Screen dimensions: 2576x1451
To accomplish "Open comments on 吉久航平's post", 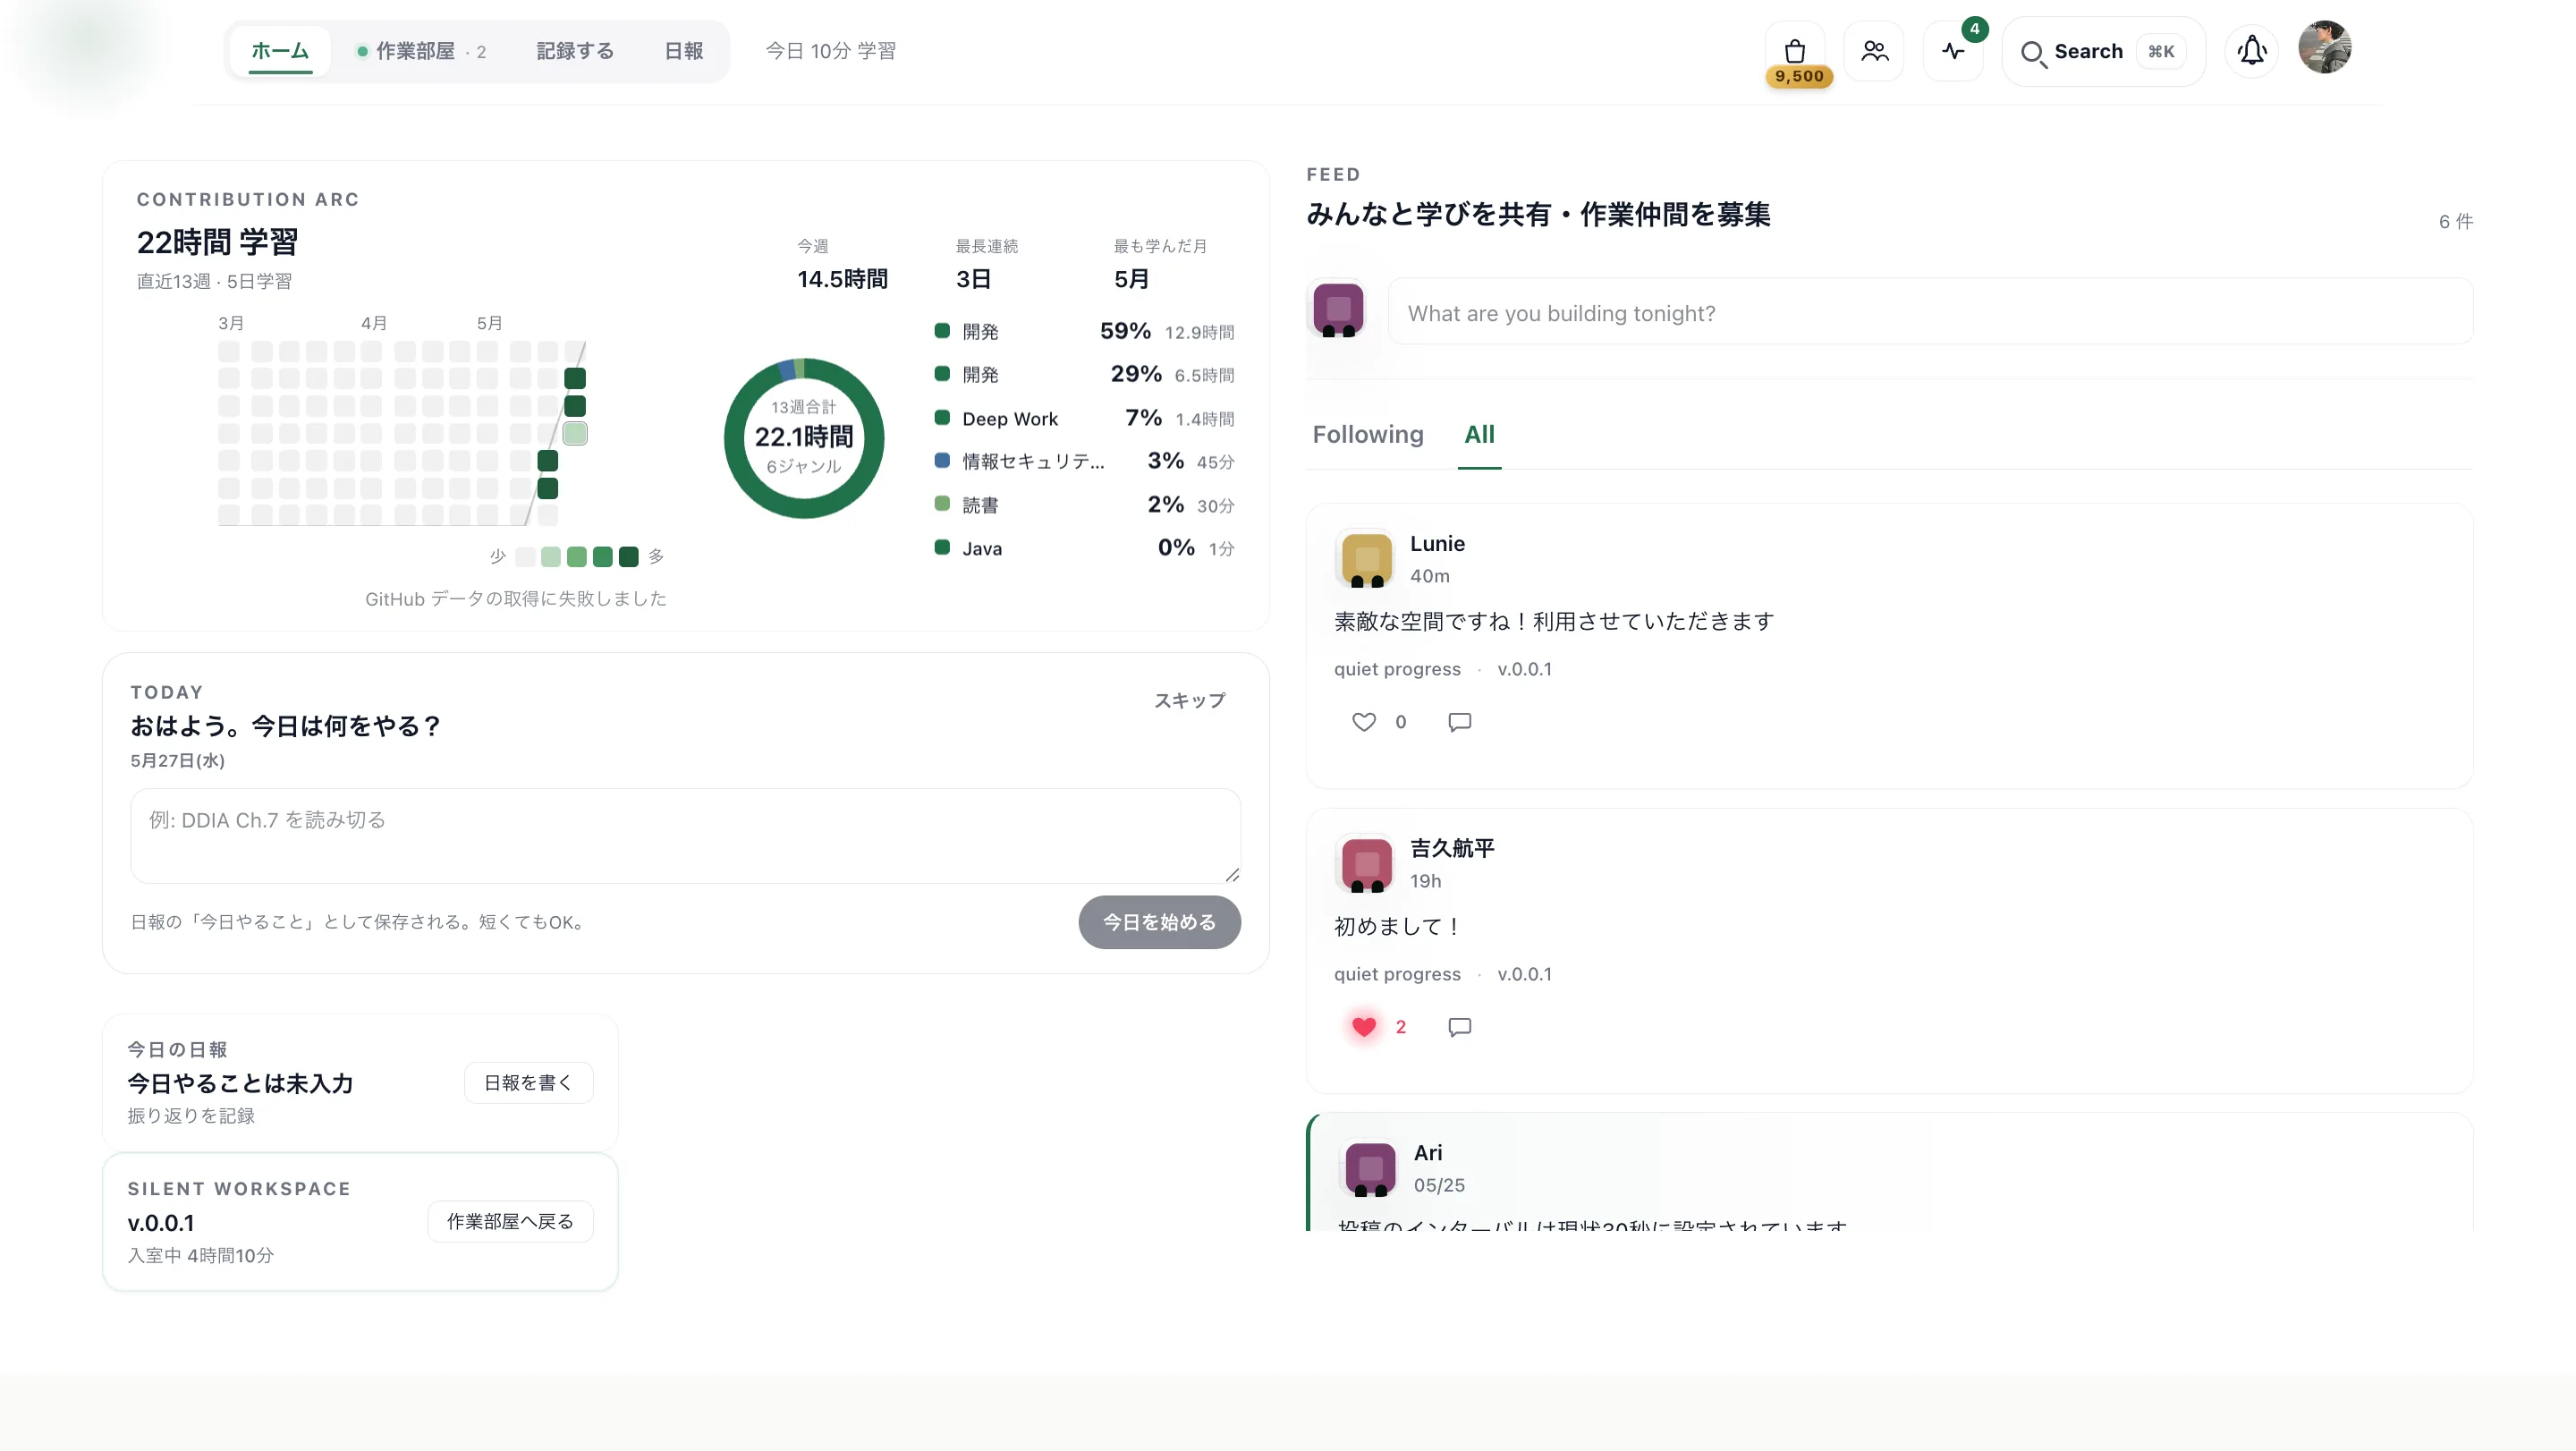I will coord(1460,1027).
